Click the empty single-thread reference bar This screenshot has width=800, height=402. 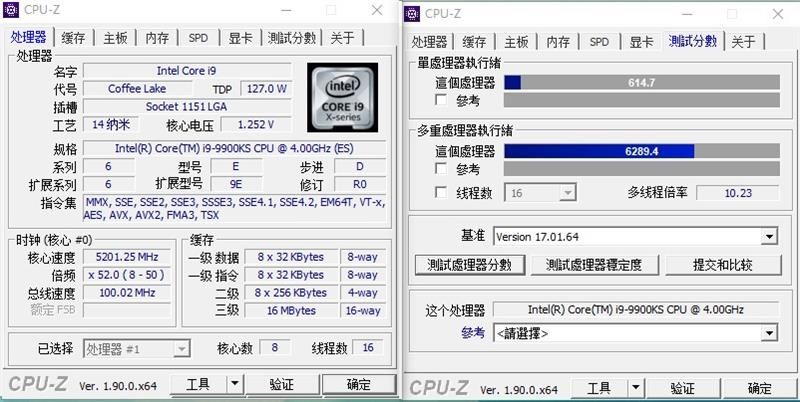642,100
